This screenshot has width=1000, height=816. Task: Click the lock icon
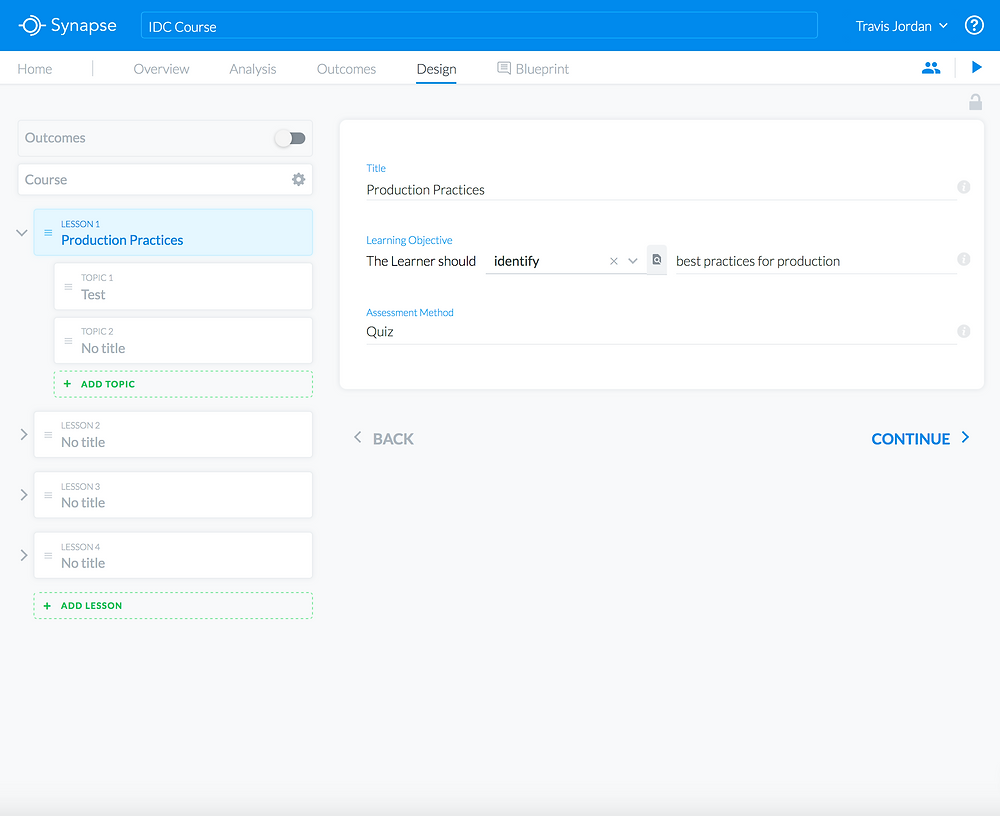975,102
